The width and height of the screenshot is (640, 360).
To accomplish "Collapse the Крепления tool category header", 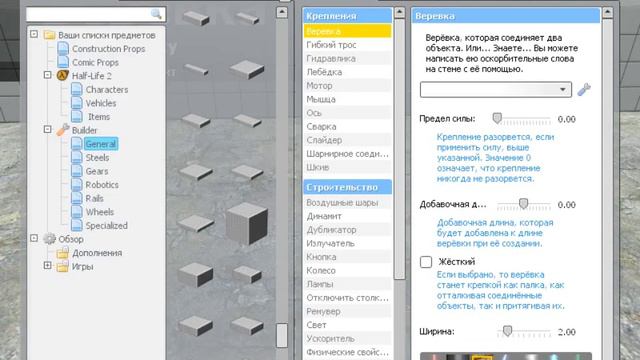I will [347, 16].
